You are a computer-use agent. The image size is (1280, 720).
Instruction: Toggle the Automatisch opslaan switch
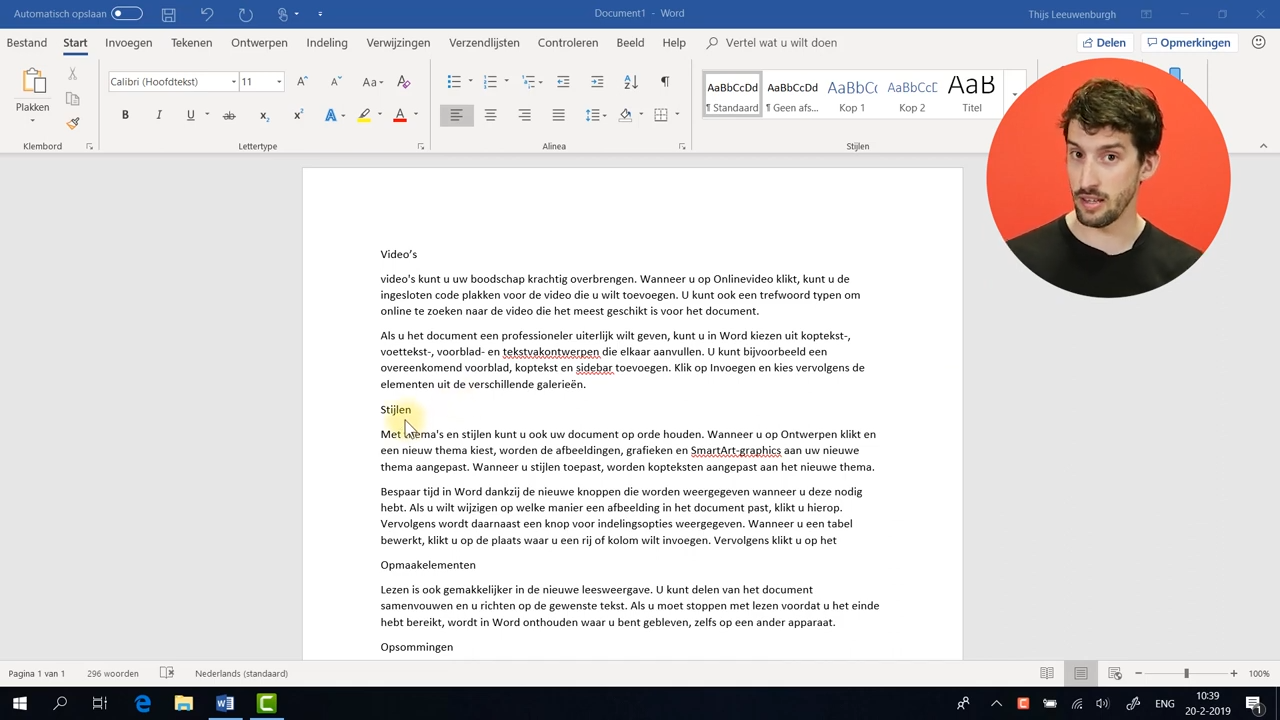click(x=127, y=14)
